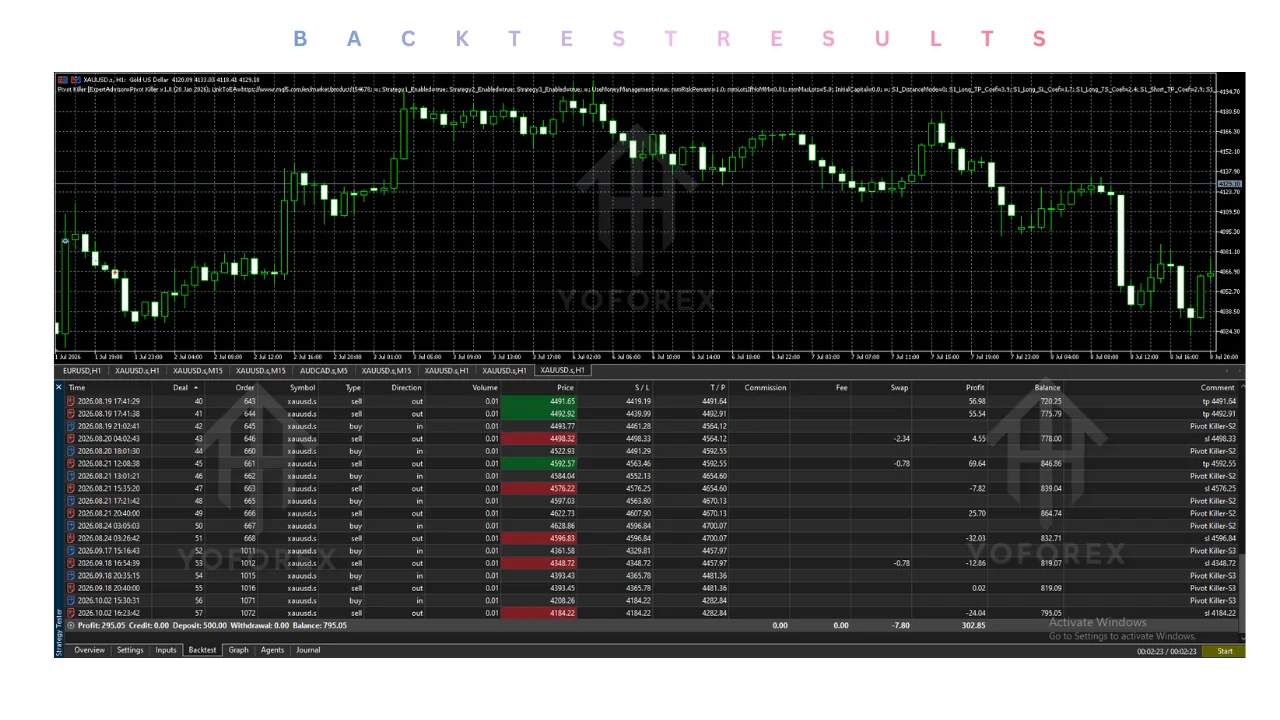Click the red price cell 4498.32
The image size is (1280, 720).
coord(538,439)
